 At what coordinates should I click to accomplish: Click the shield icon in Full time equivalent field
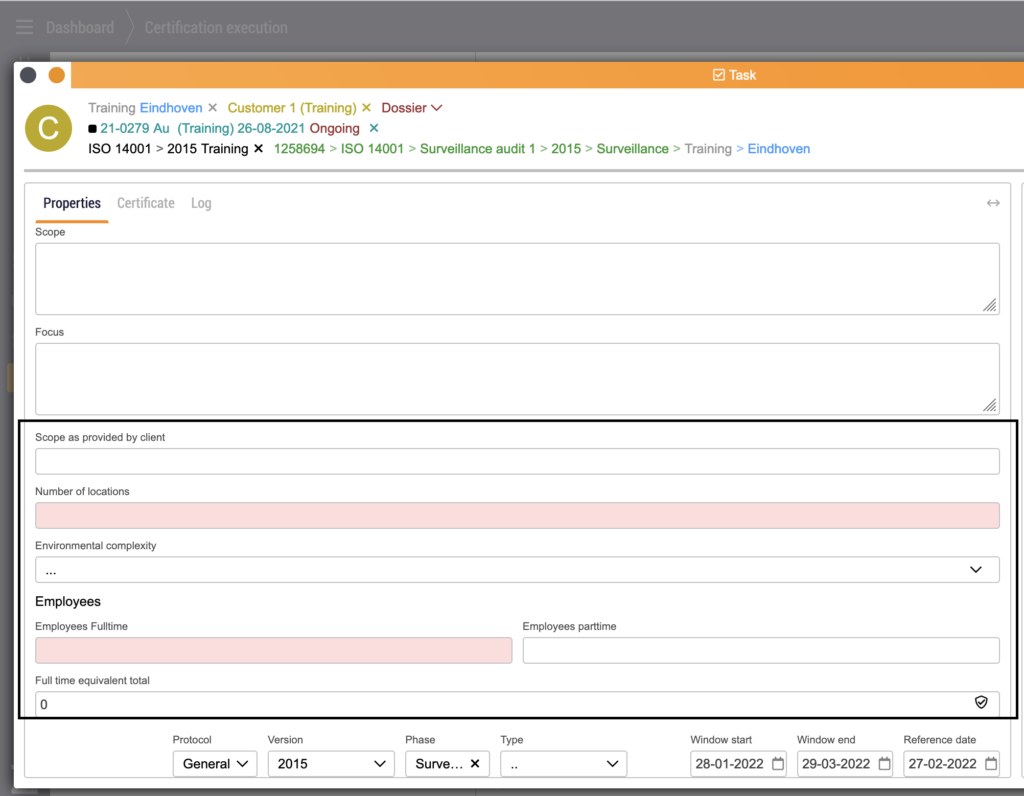[x=981, y=703]
